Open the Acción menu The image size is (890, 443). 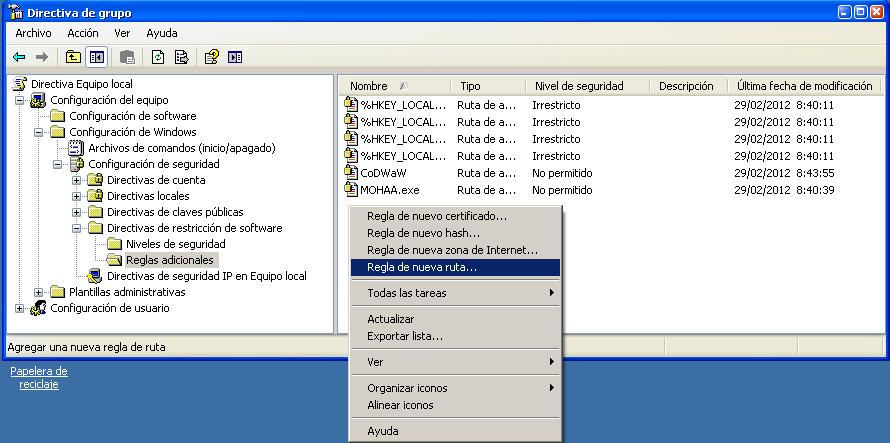click(x=83, y=34)
